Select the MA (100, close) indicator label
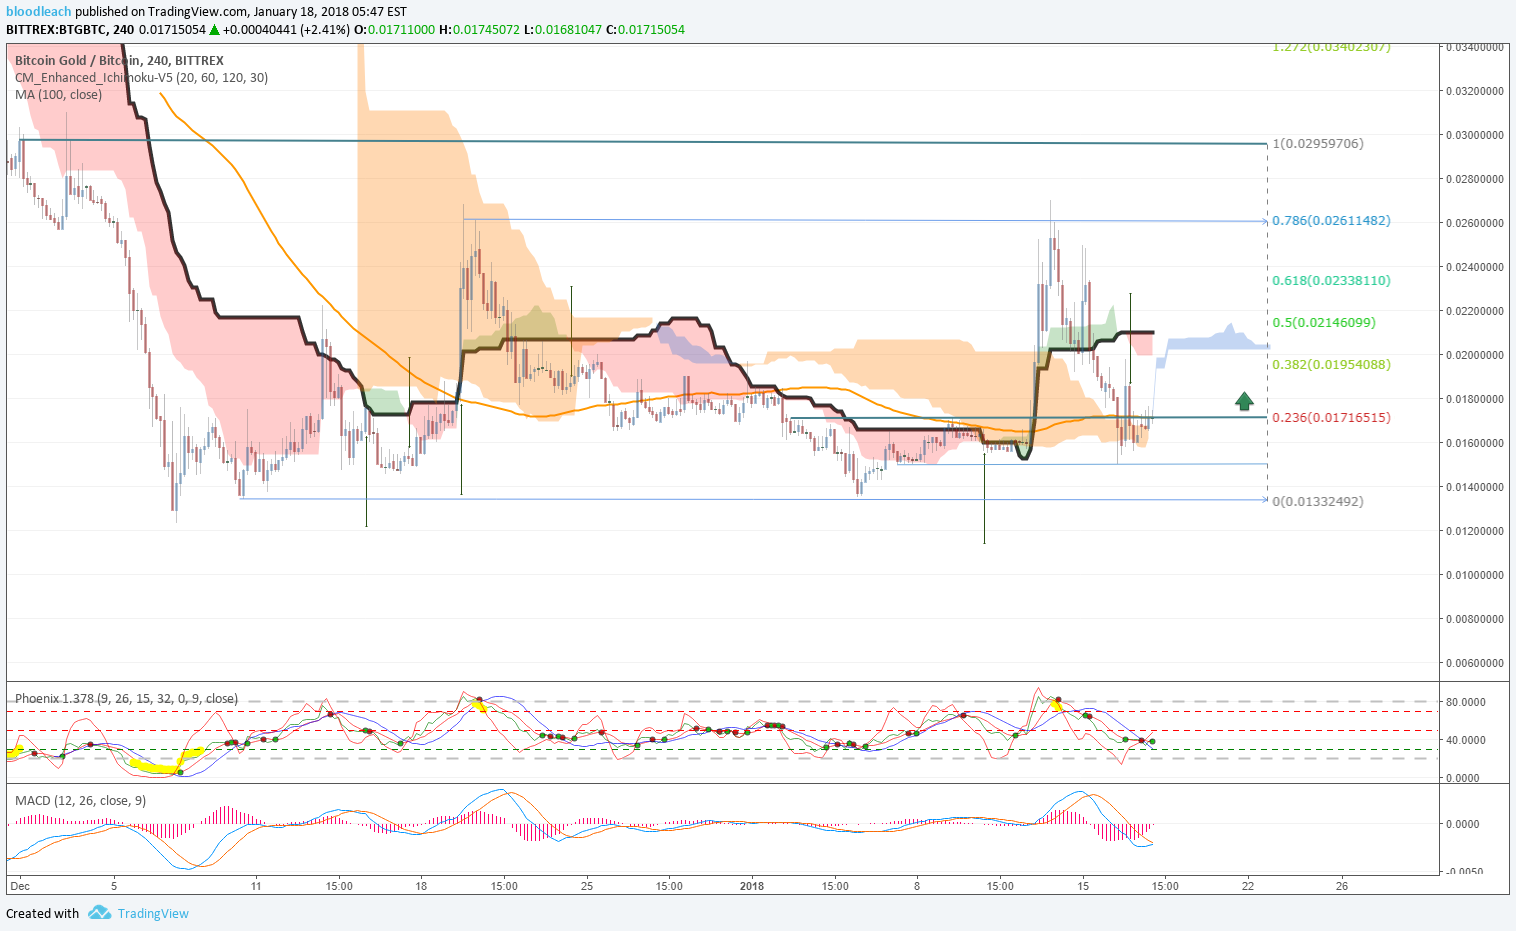 pos(58,94)
